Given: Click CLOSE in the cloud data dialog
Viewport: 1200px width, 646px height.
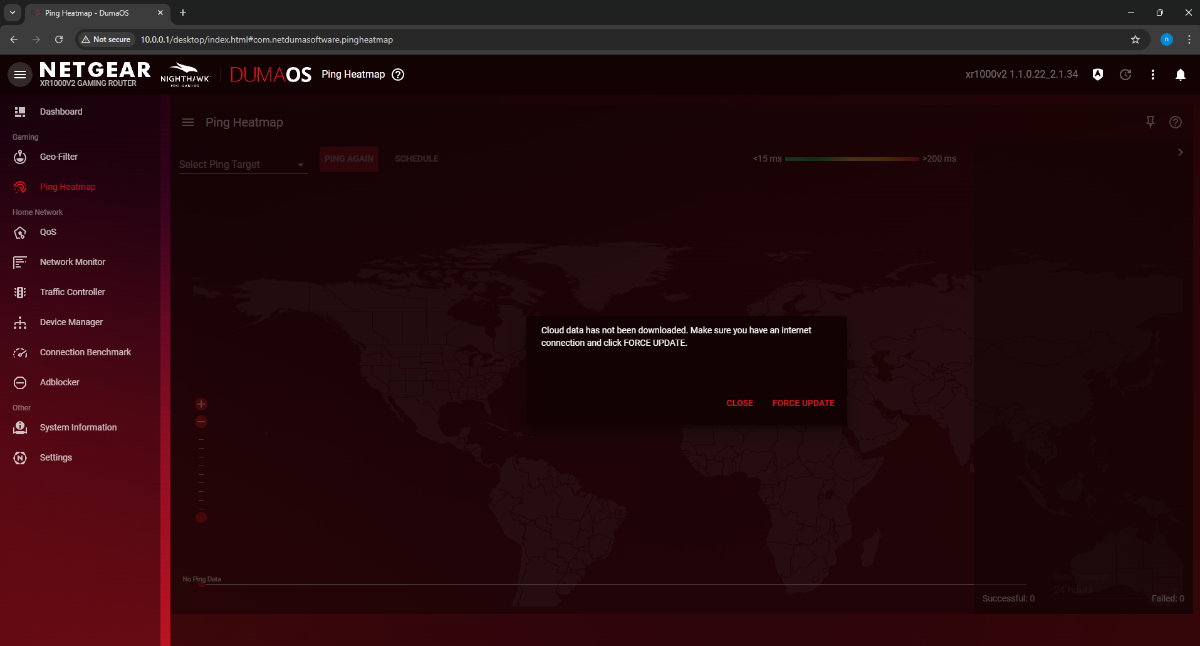Looking at the screenshot, I should click(740, 403).
